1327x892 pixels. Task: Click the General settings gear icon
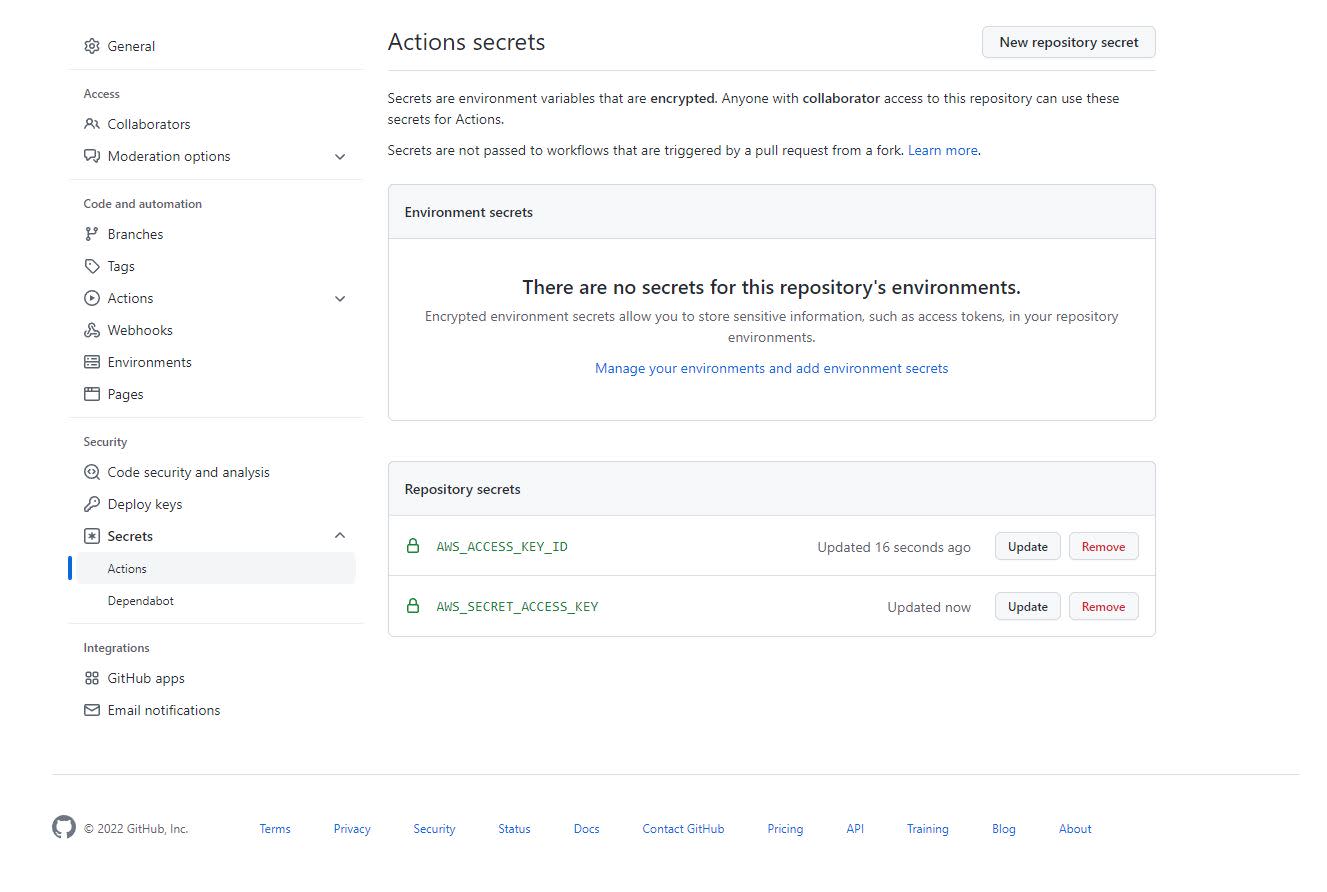click(x=91, y=45)
